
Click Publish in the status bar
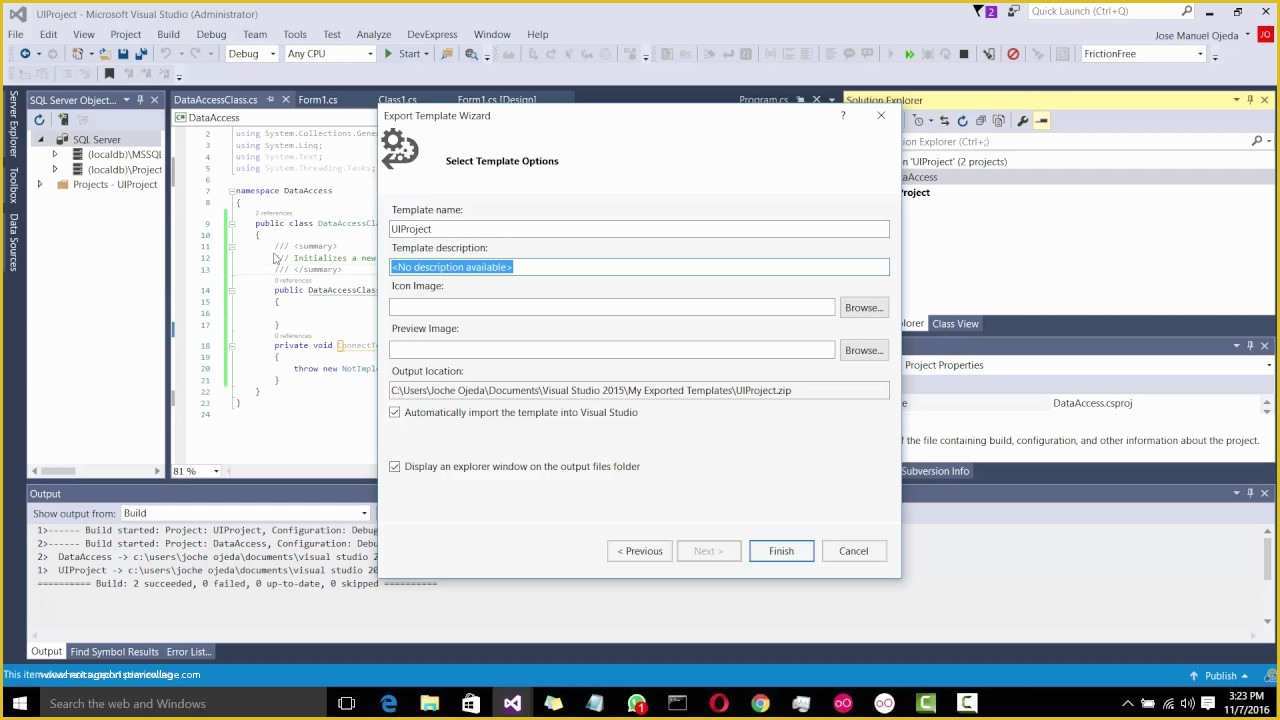pyautogui.click(x=1220, y=676)
